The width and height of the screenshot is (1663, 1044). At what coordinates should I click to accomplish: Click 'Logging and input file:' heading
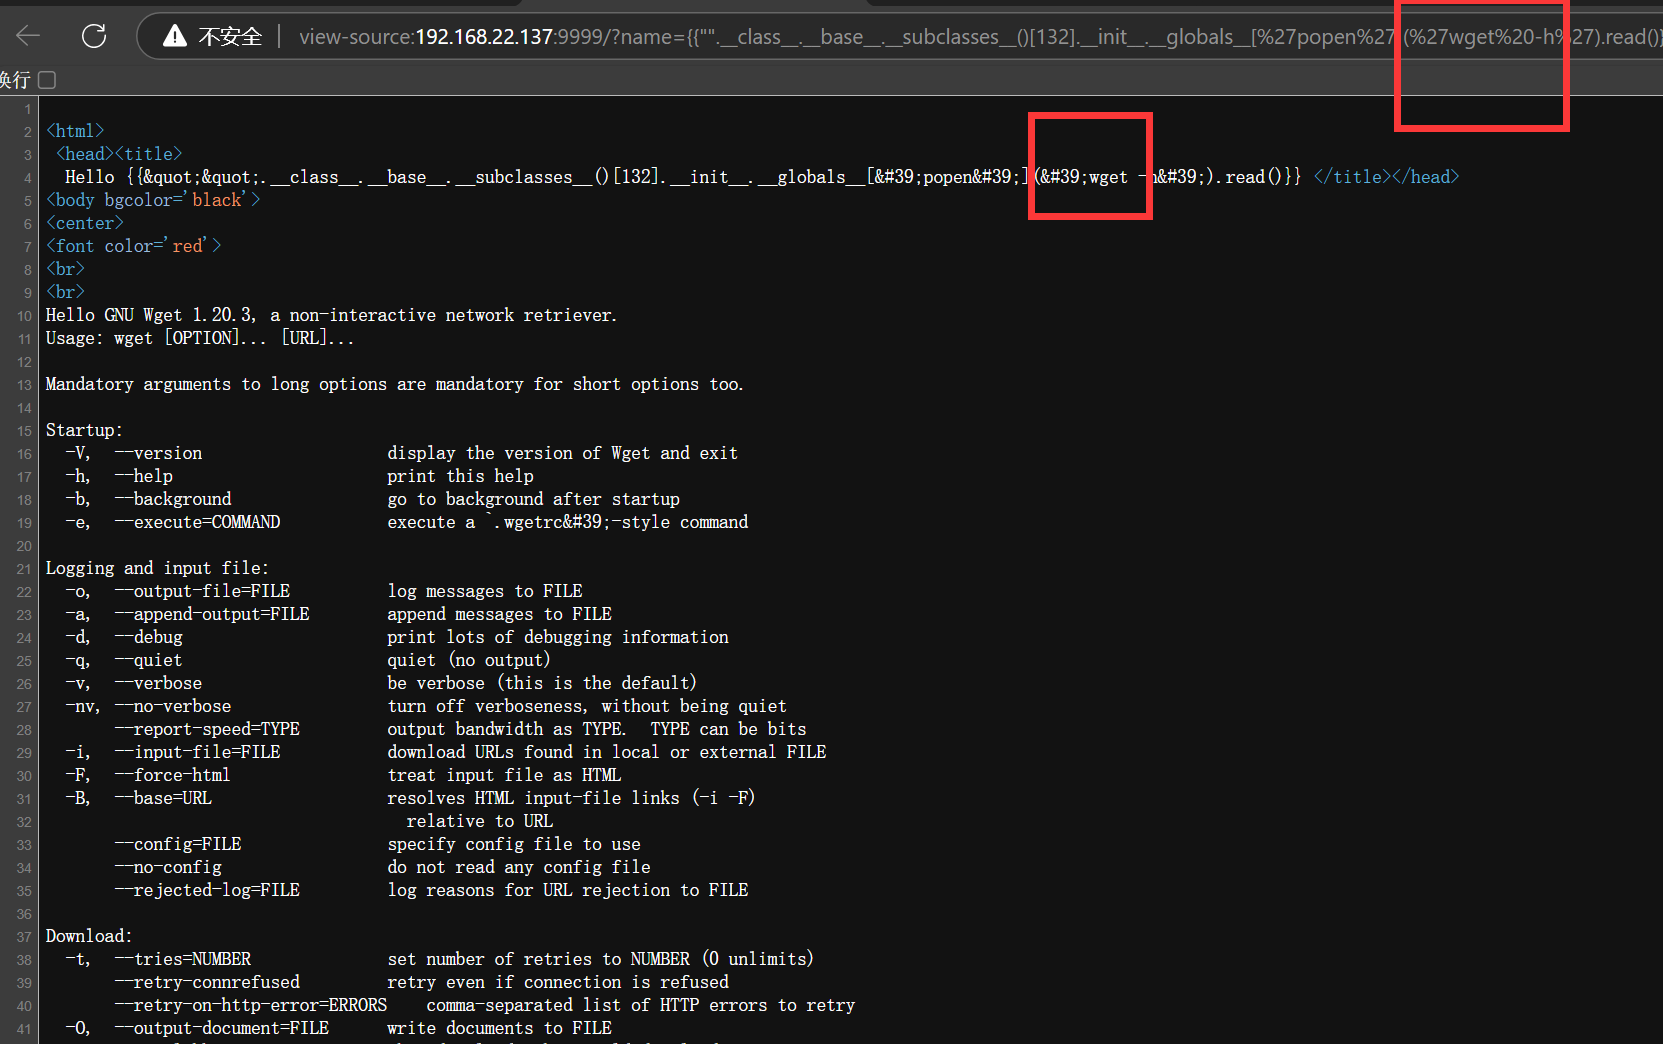pos(157,568)
